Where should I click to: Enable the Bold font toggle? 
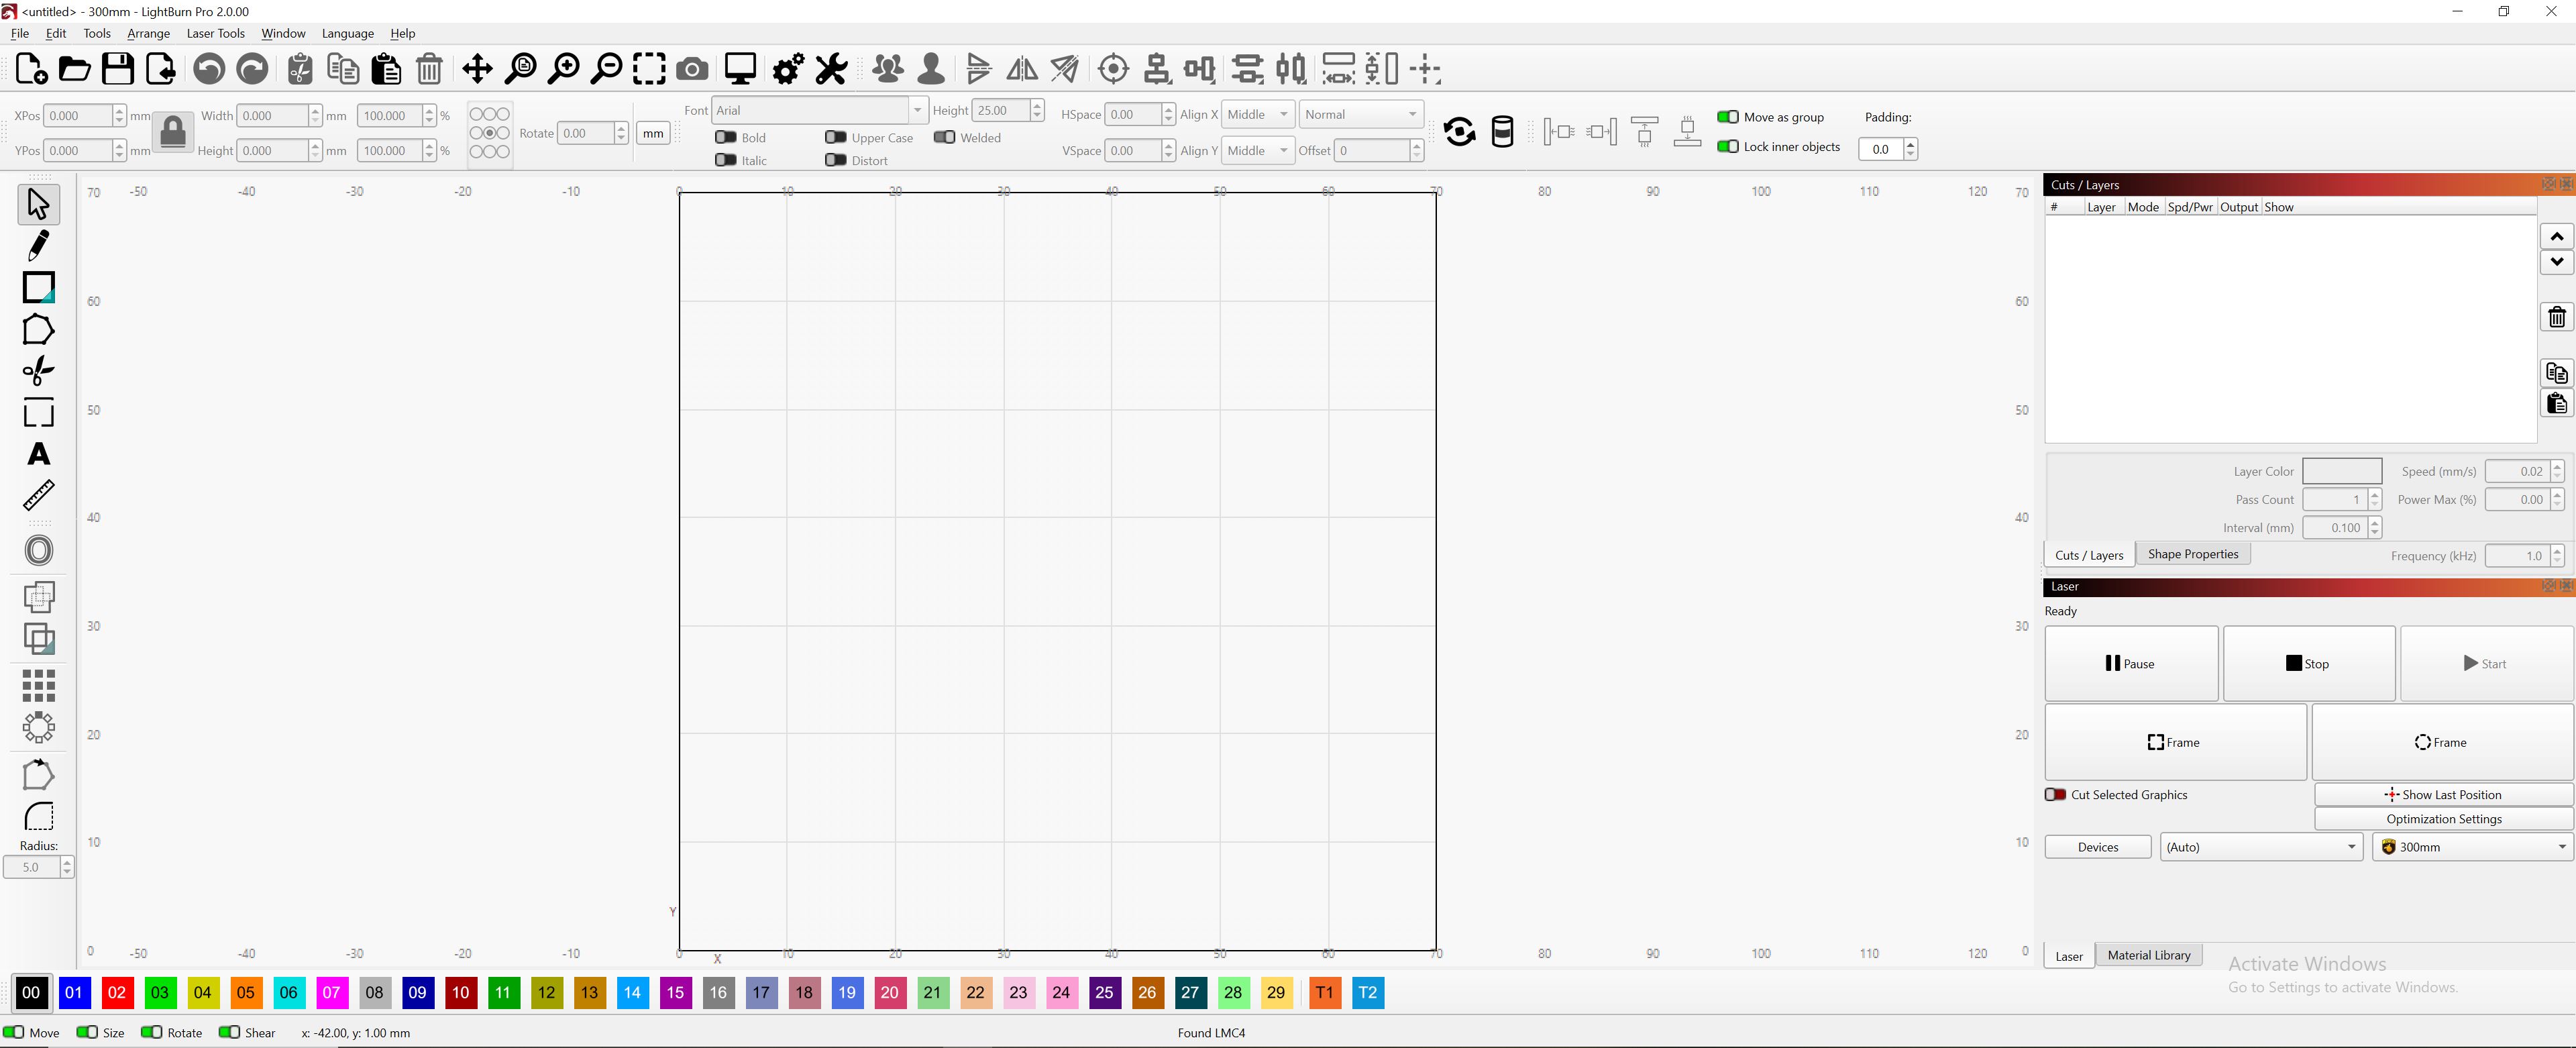pos(726,137)
